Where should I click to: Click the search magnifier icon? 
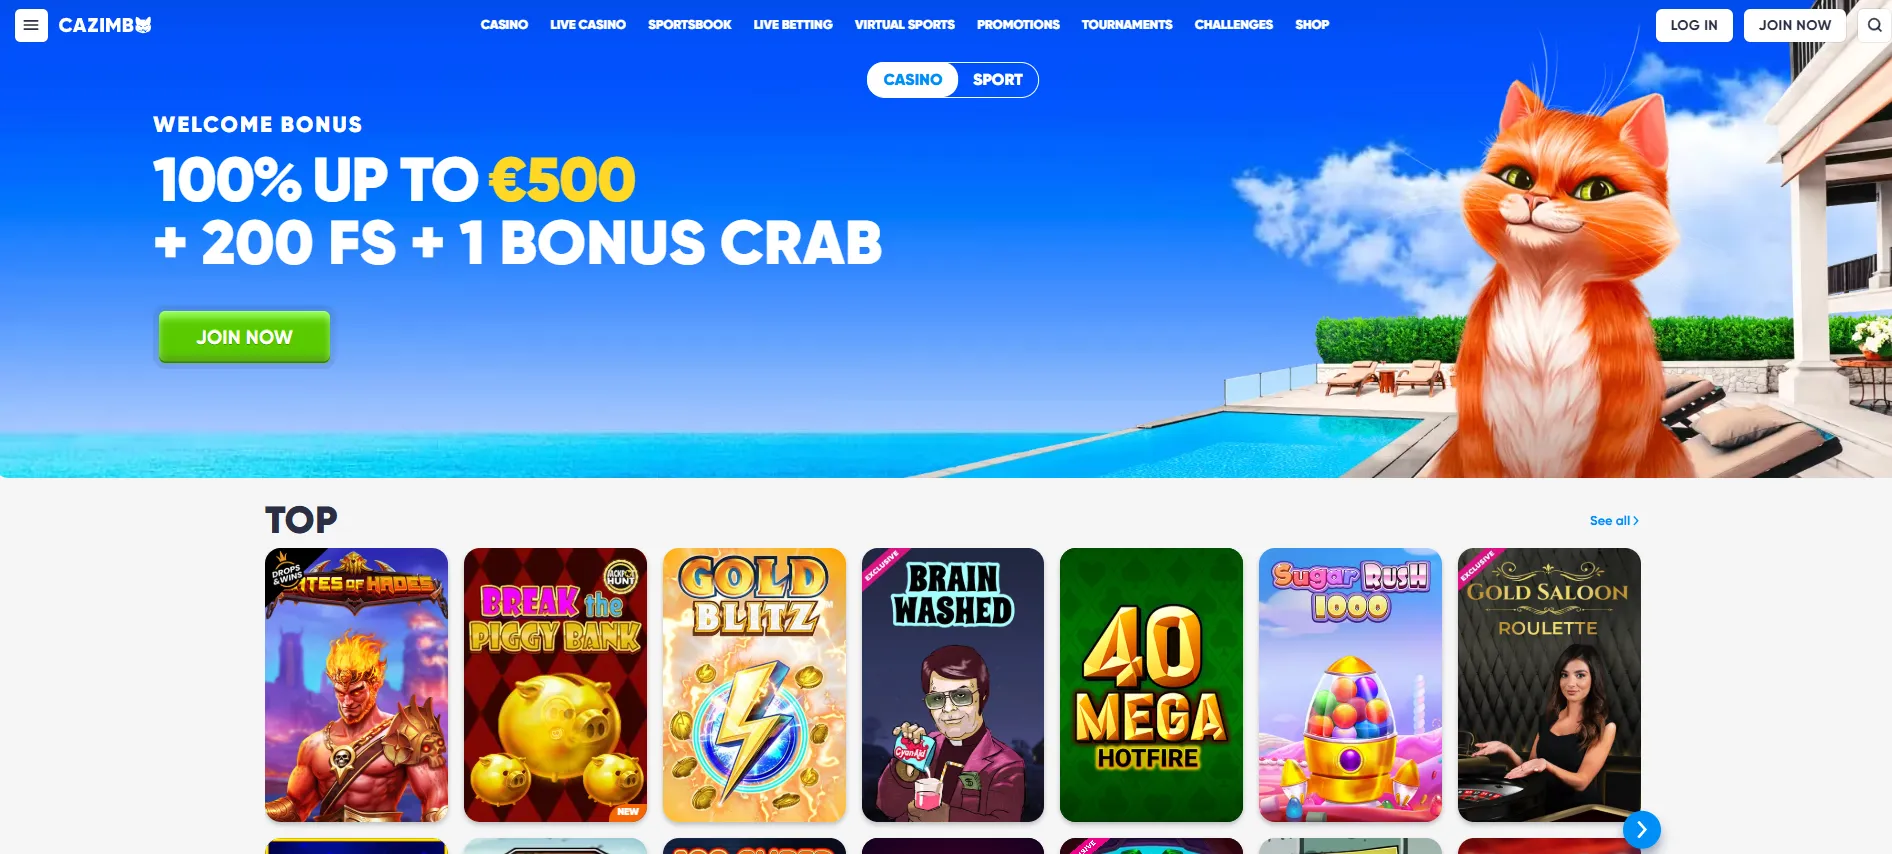(x=1874, y=25)
